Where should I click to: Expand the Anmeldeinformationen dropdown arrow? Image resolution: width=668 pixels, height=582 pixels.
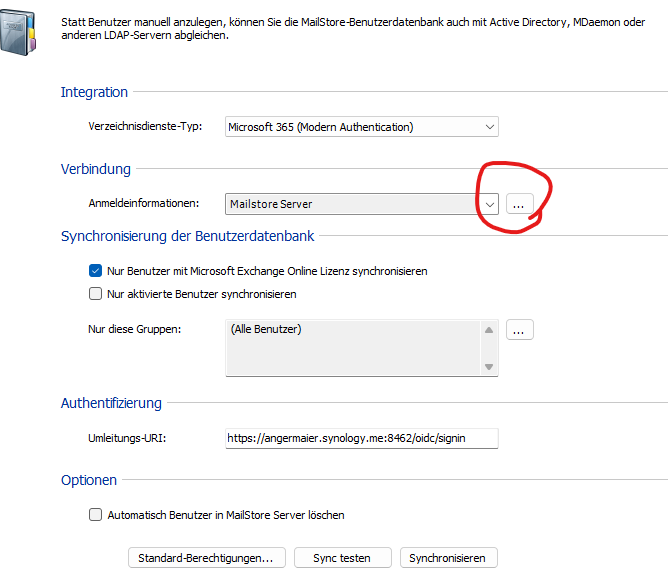[x=489, y=204]
